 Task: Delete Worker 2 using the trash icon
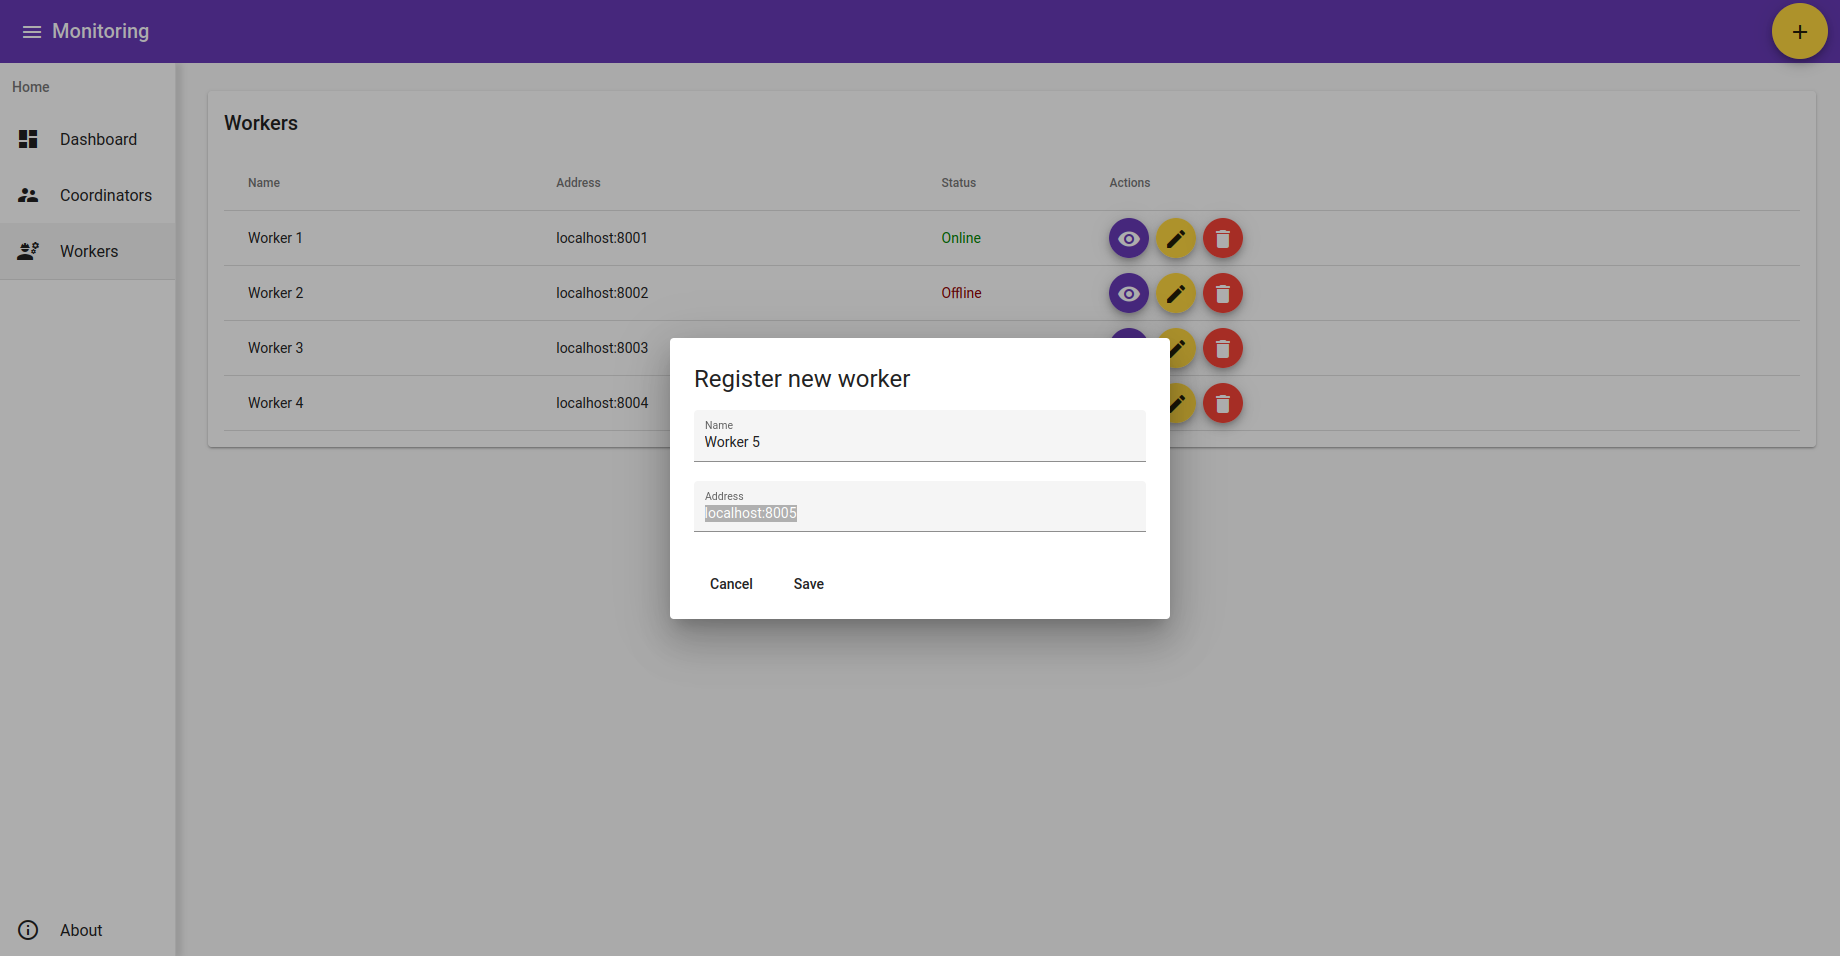click(x=1222, y=293)
